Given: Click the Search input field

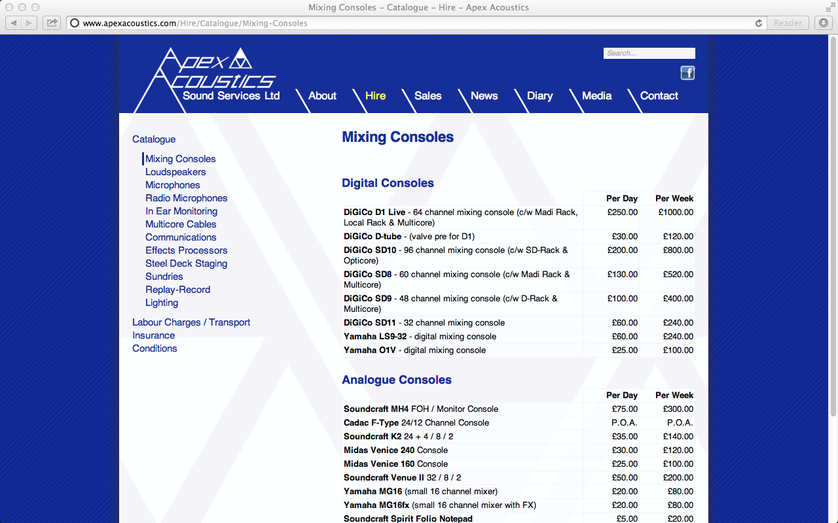Looking at the screenshot, I should [649, 53].
